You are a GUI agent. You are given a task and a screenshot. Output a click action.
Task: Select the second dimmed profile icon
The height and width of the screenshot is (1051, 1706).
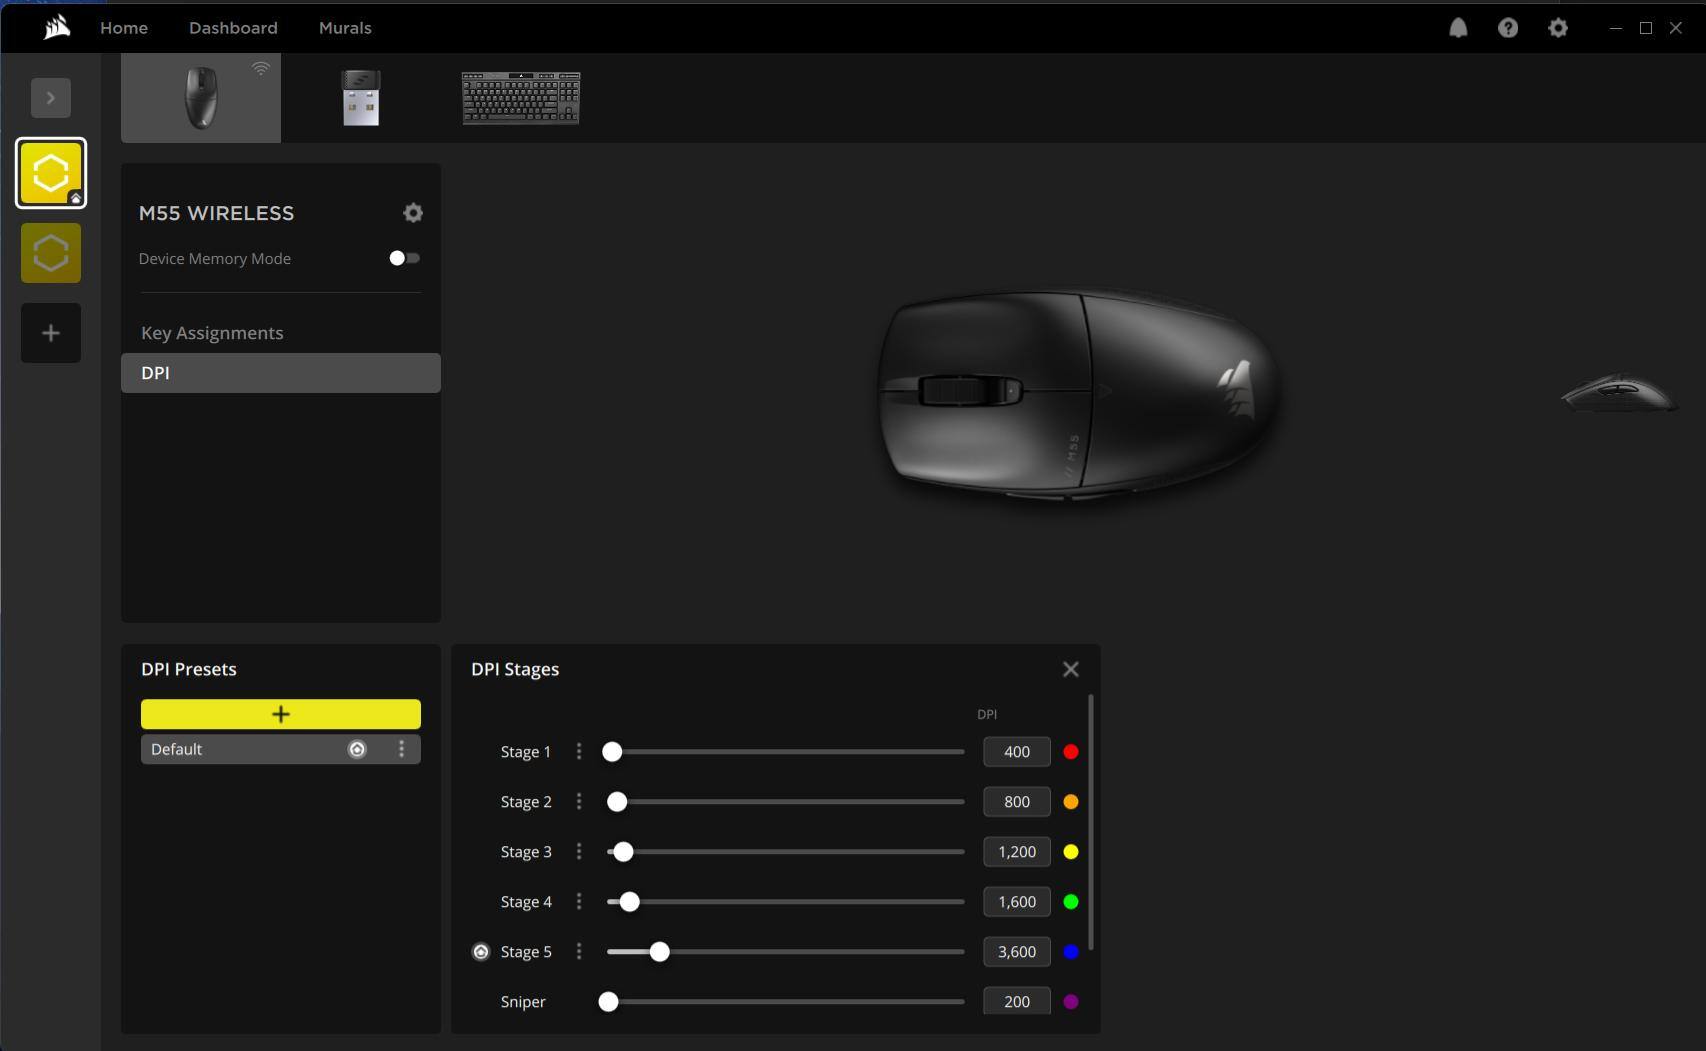(x=51, y=253)
